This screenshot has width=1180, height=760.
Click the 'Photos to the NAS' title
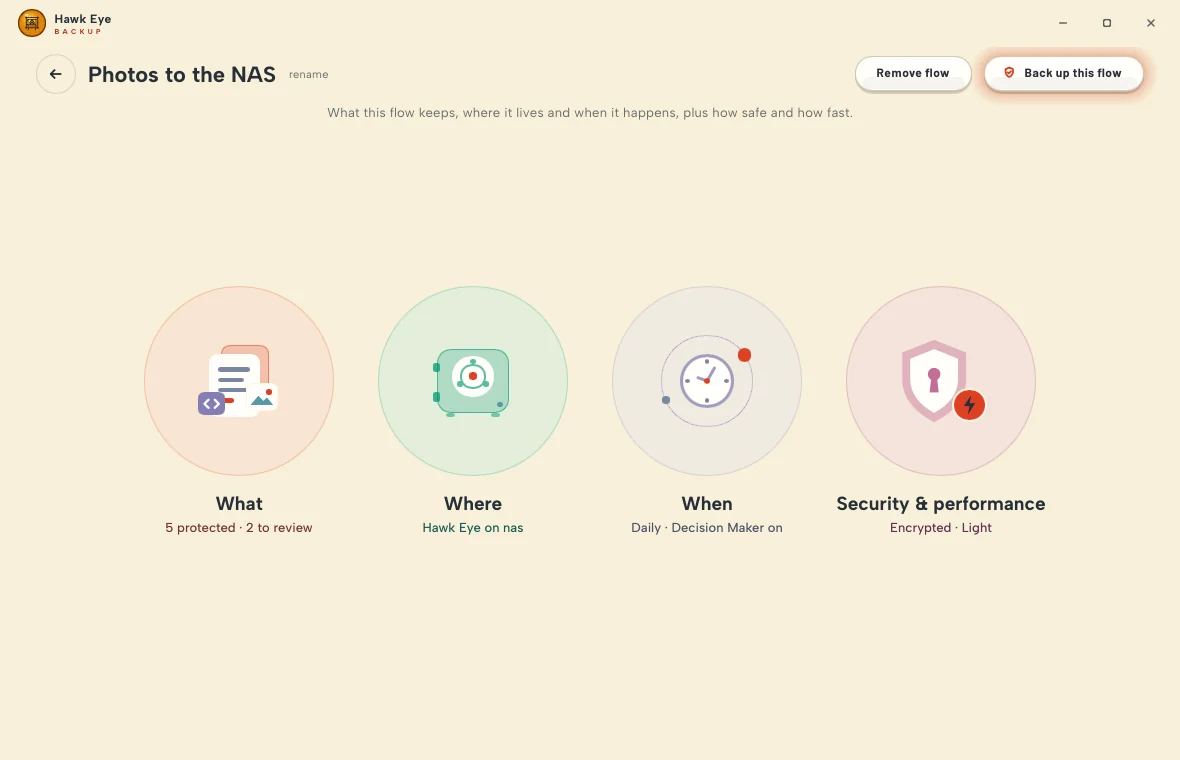181,74
